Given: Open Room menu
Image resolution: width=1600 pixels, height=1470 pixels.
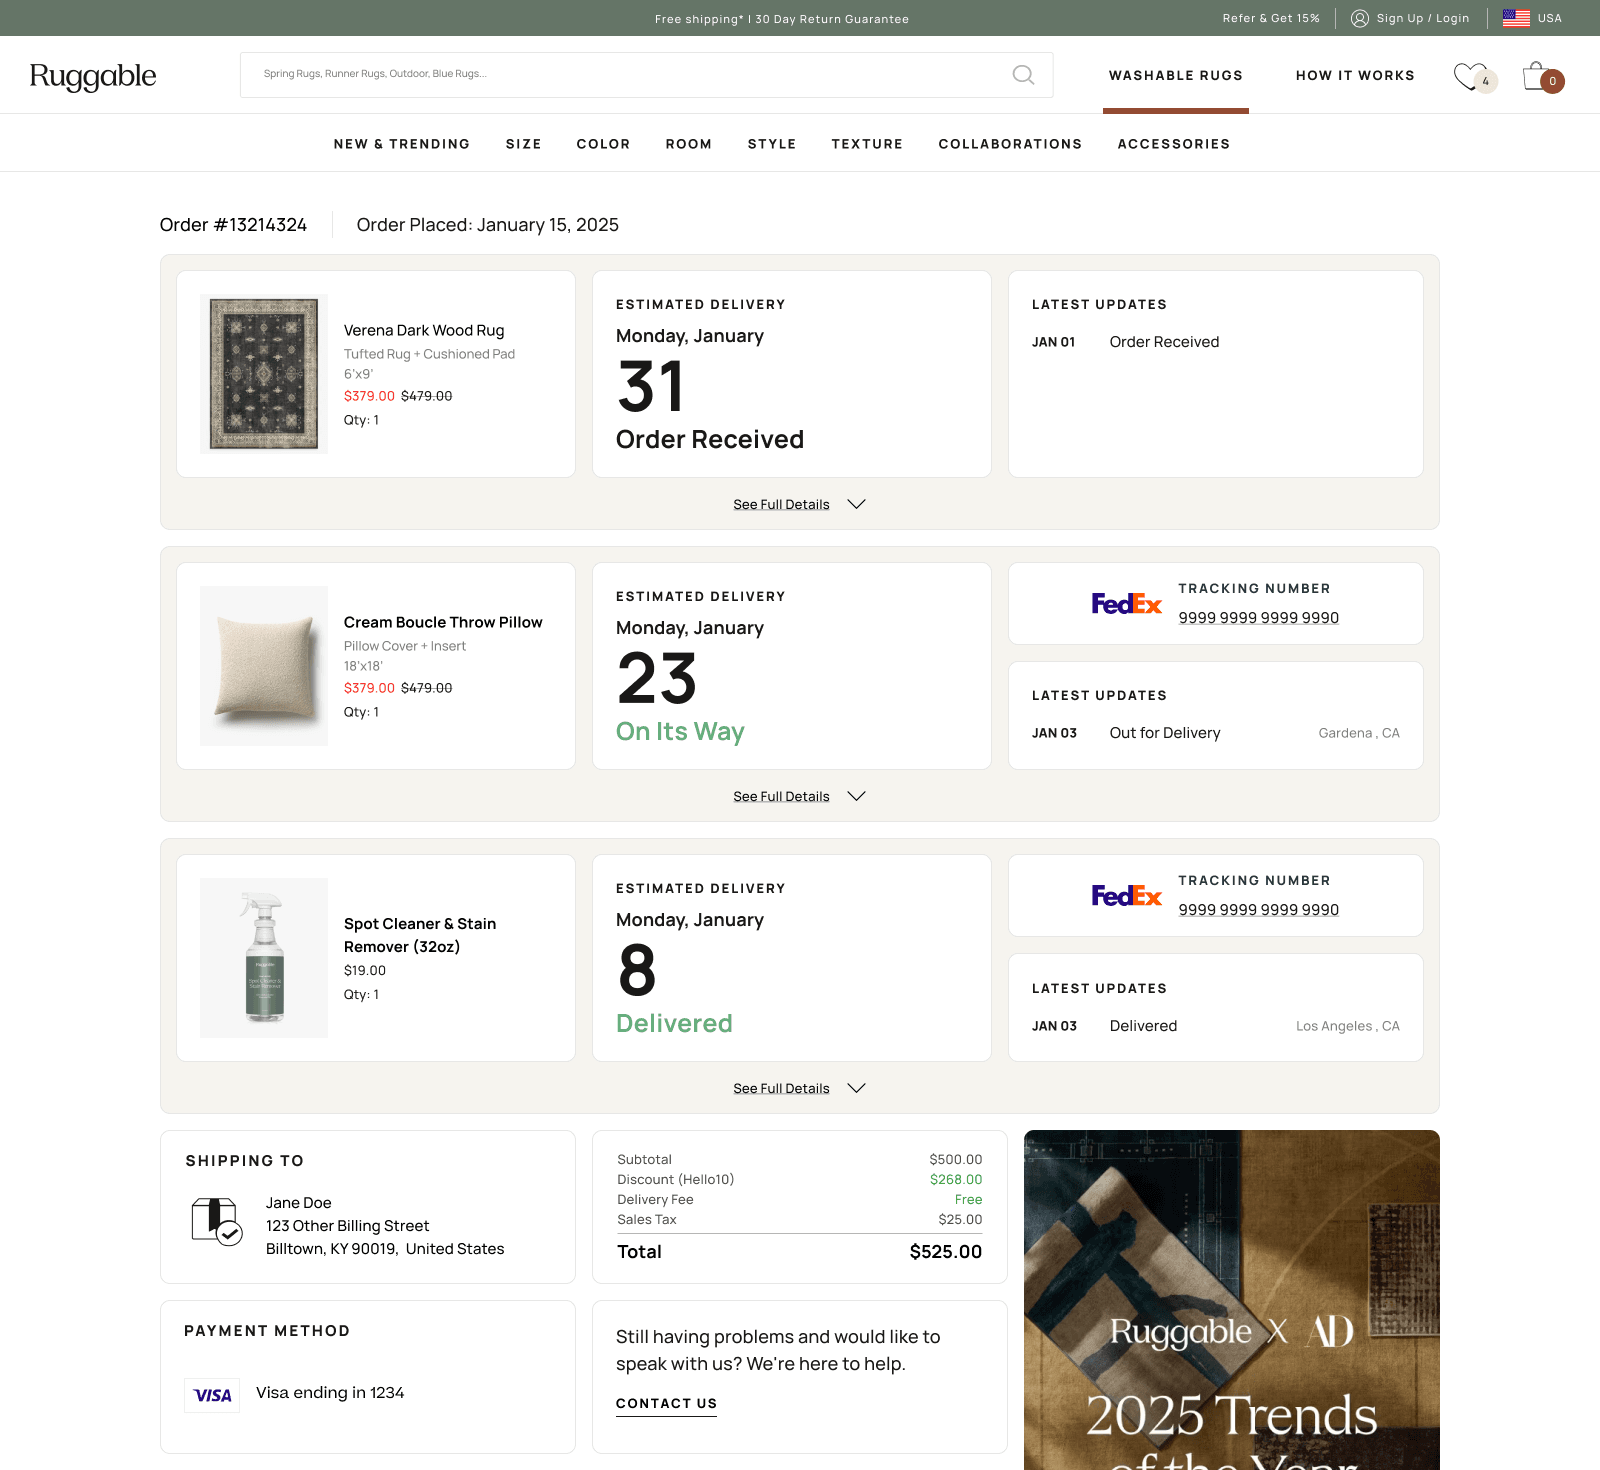Looking at the screenshot, I should coord(689,144).
